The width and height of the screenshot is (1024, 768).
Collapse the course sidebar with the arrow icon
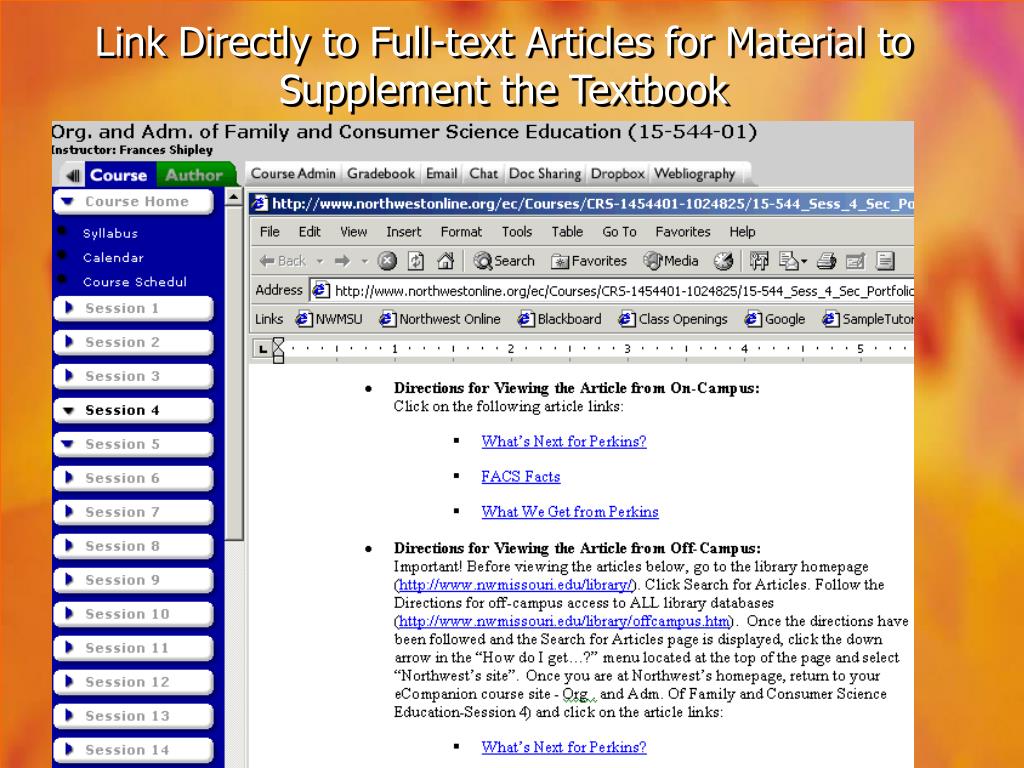click(73, 175)
